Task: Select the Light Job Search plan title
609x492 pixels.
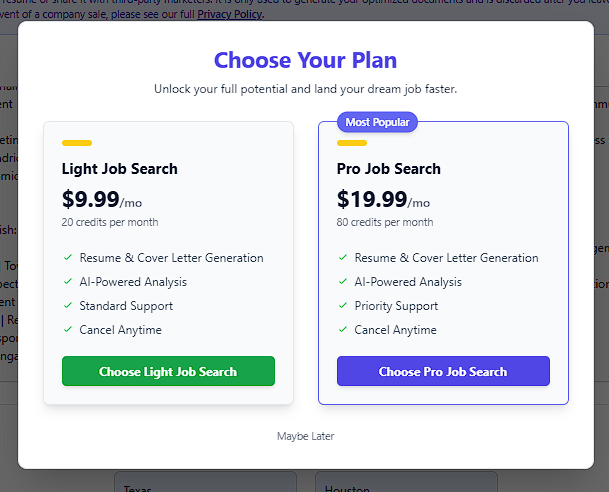Action: tap(120, 169)
